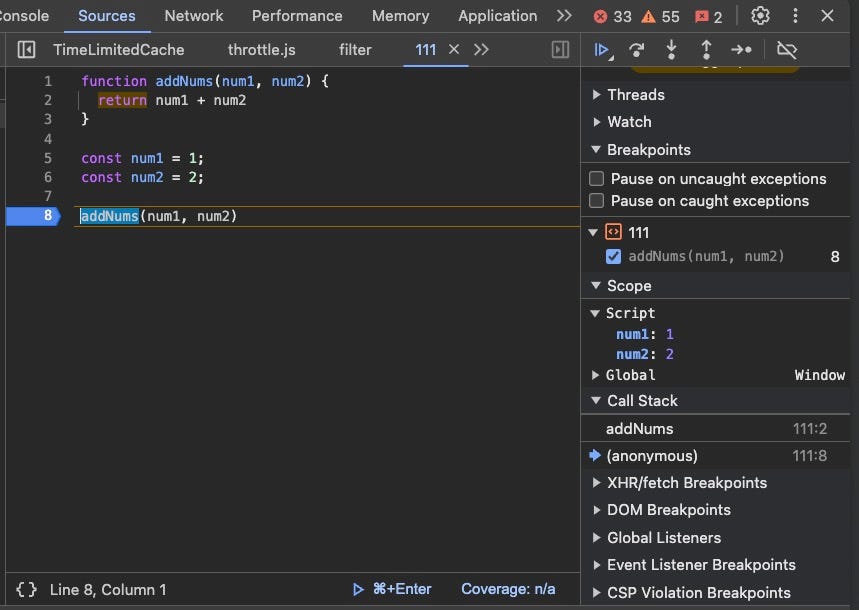Viewport: 859px width, 610px height.
Task: Open the customize DevTools three-dot menu
Action: [x=795, y=16]
